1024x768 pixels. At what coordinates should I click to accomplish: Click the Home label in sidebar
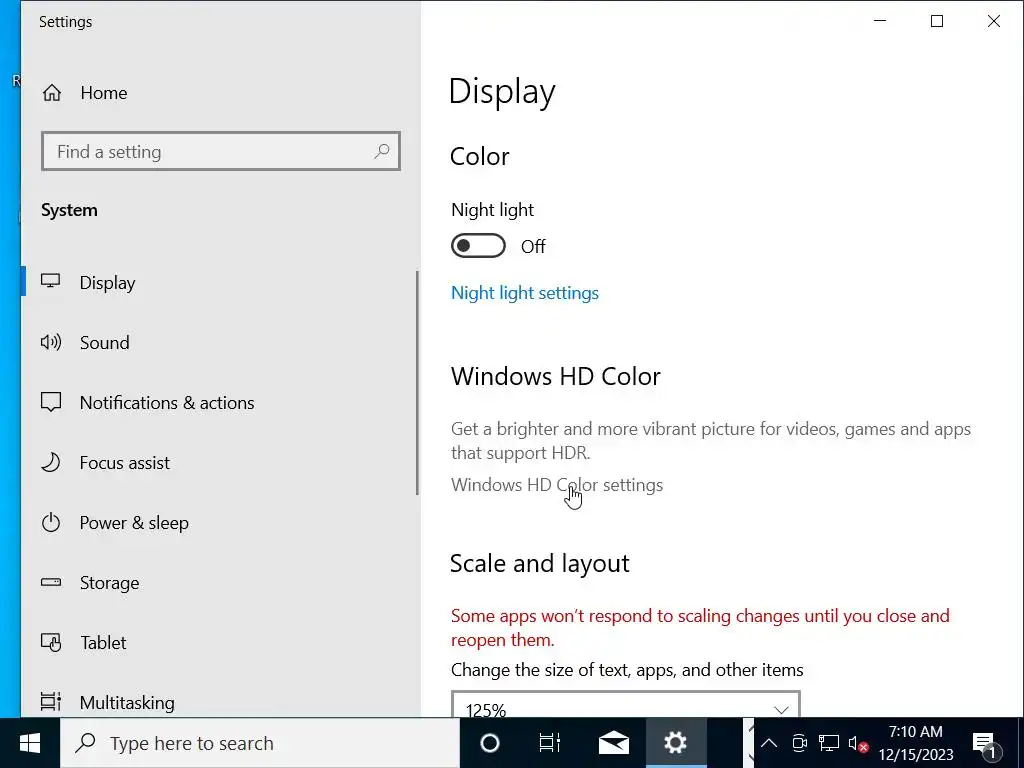(104, 93)
